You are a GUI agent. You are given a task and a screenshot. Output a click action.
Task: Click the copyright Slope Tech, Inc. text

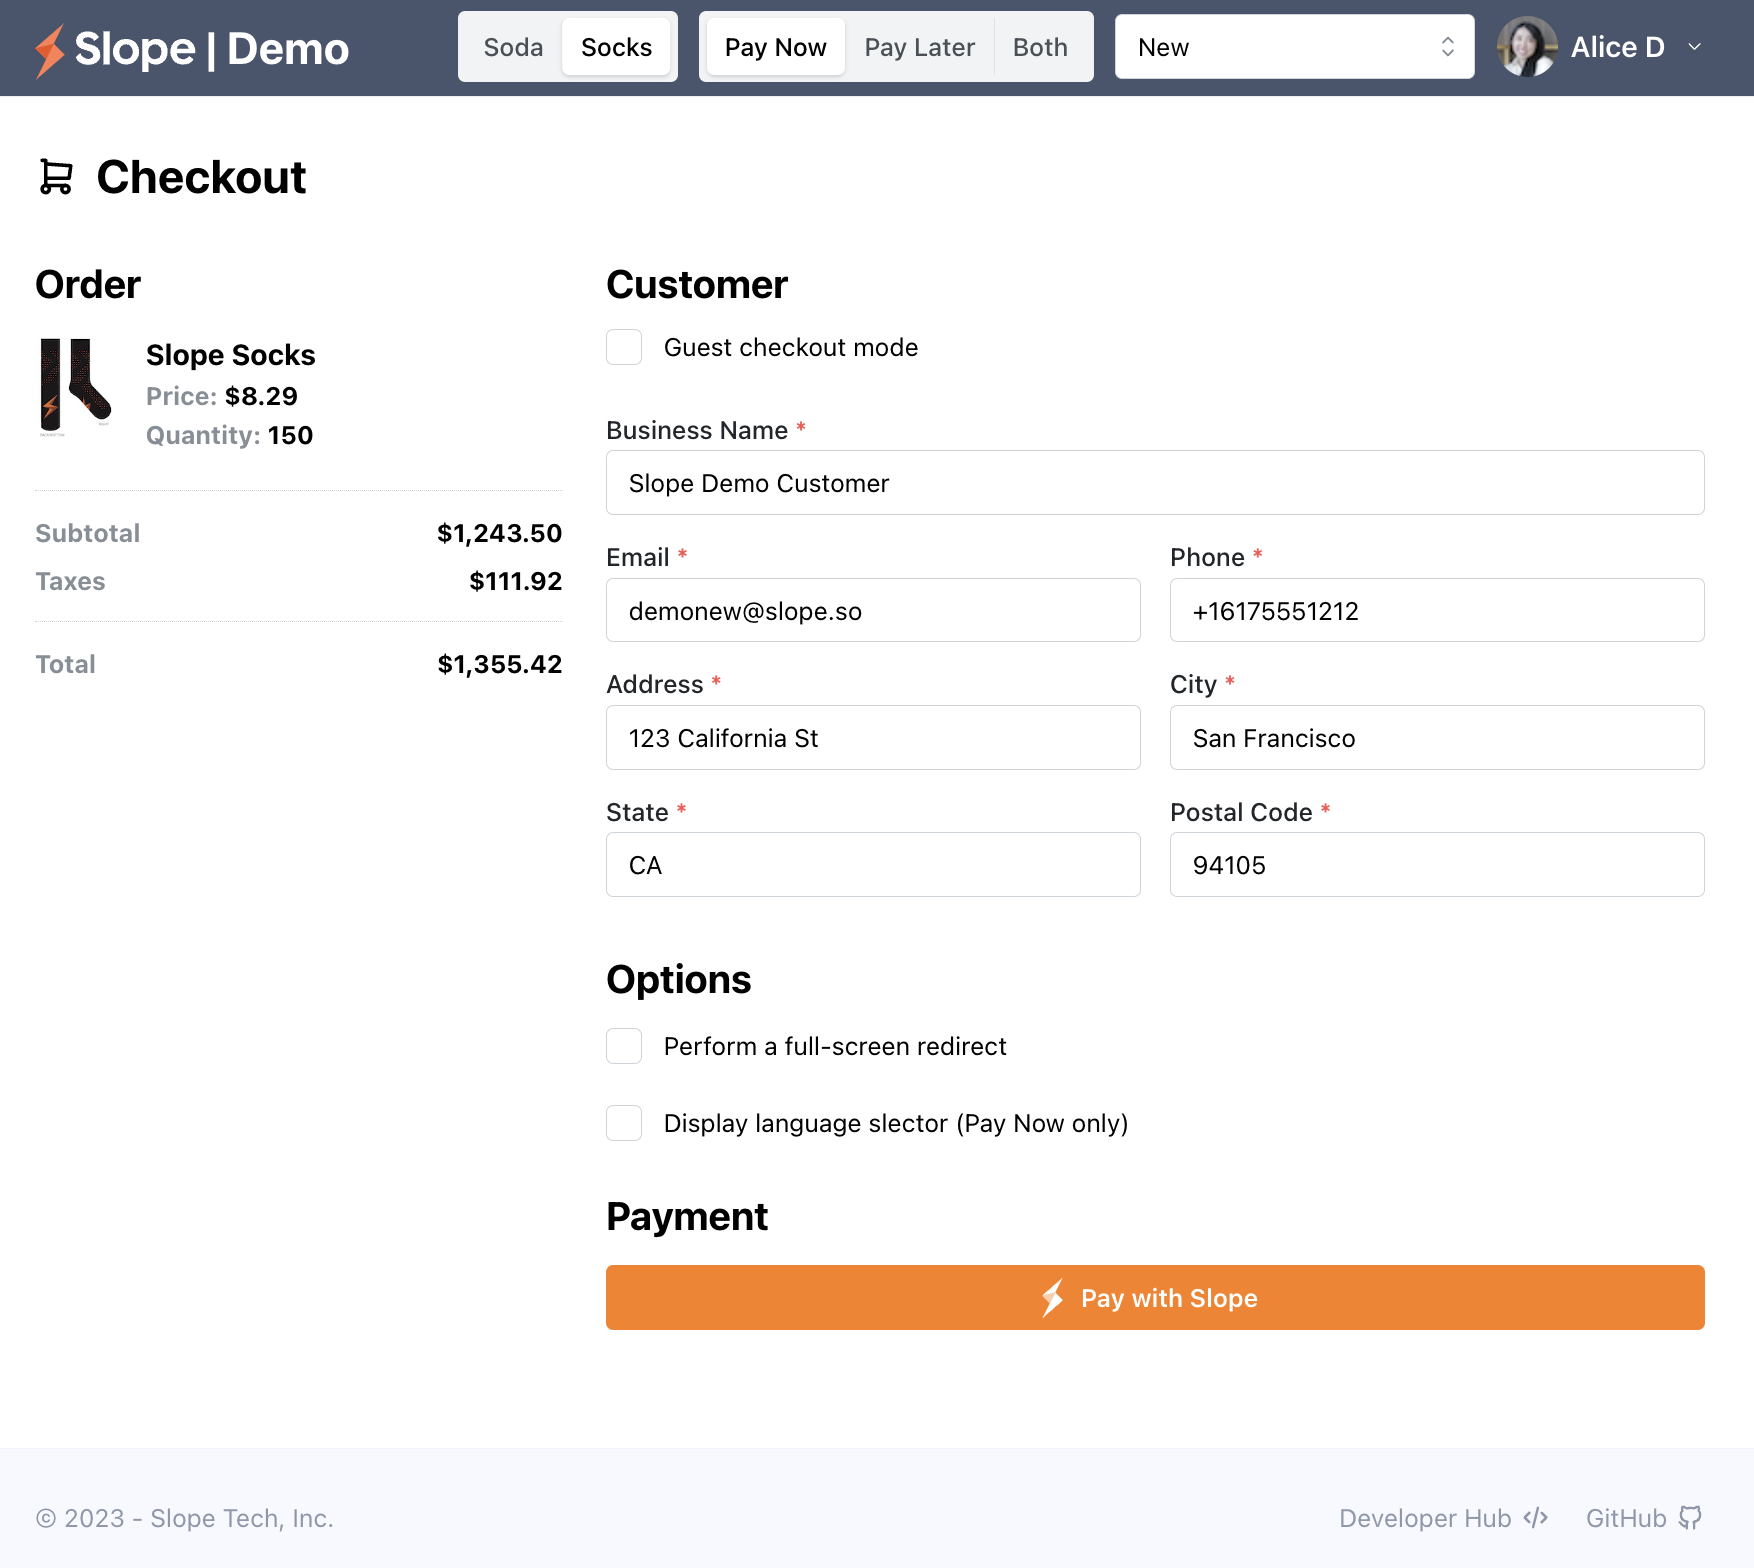tap(184, 1518)
